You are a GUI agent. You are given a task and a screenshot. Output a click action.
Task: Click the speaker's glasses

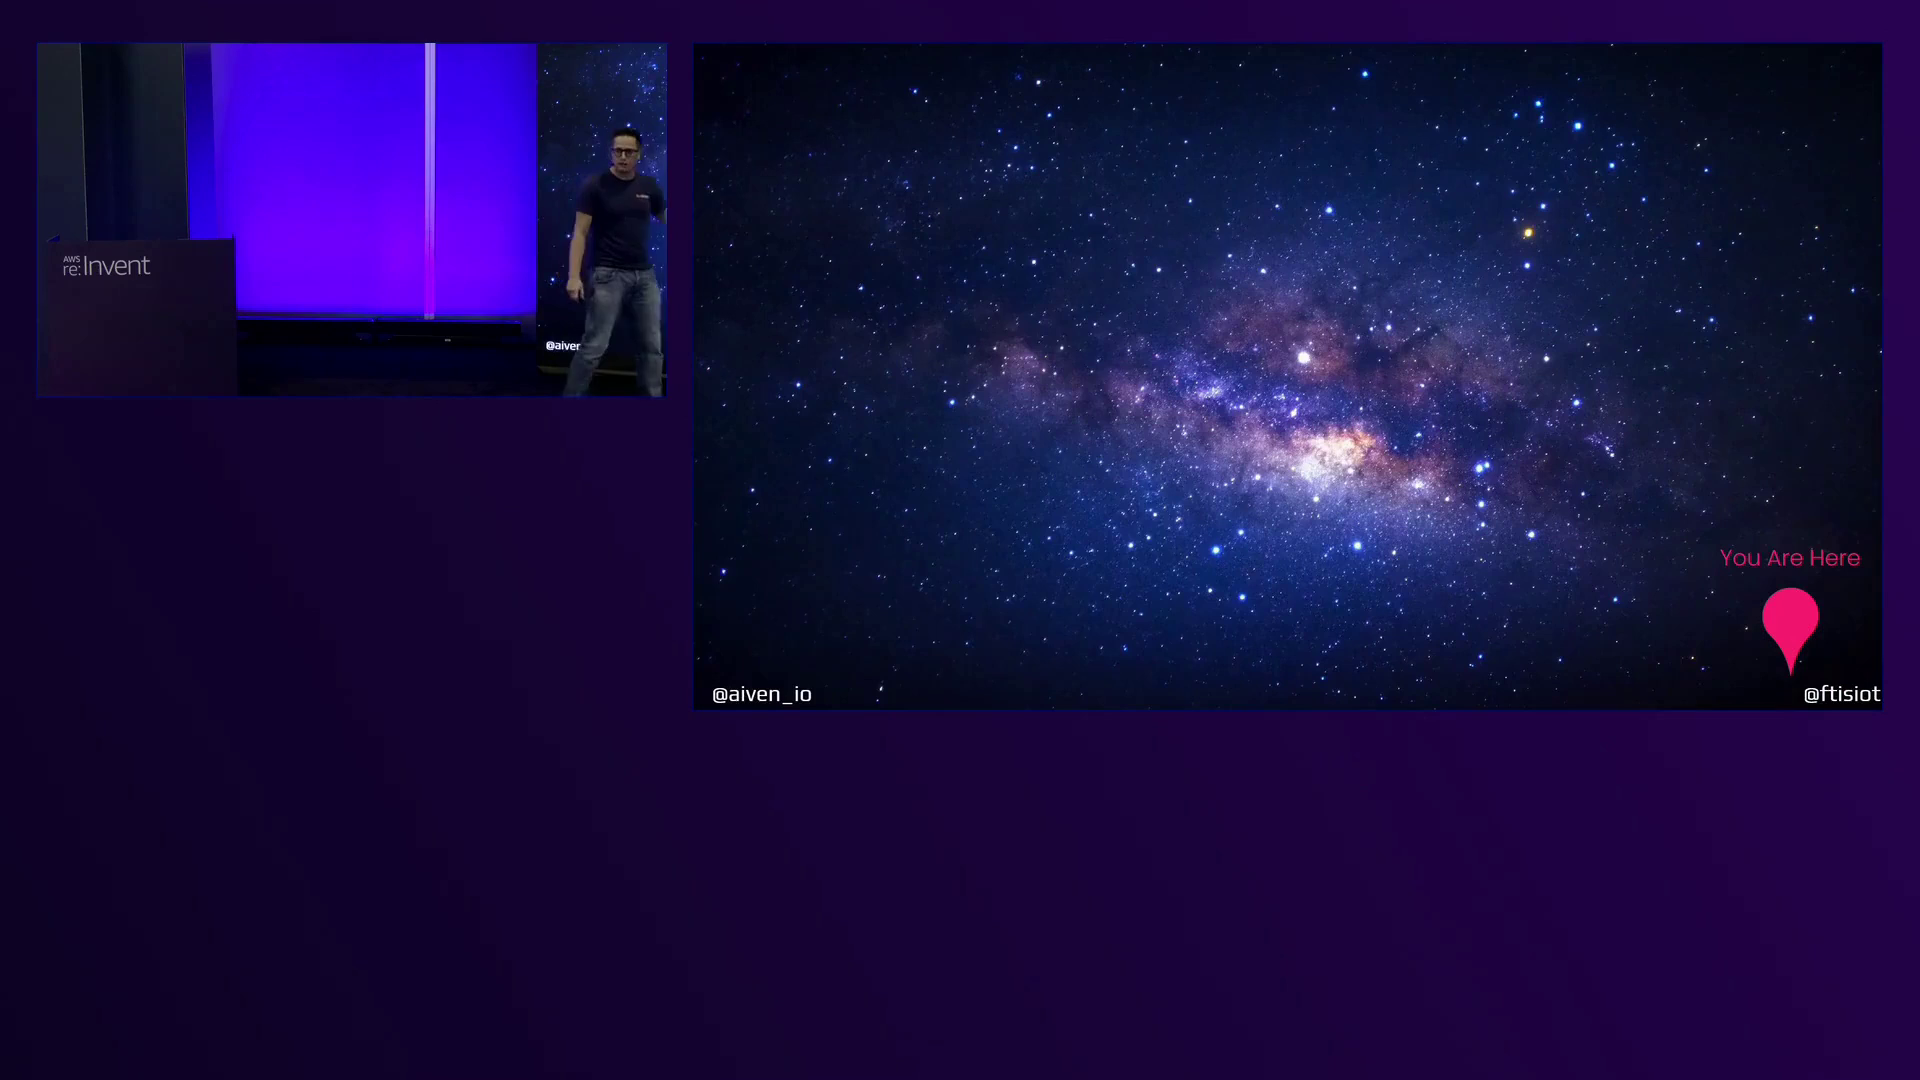tap(625, 152)
